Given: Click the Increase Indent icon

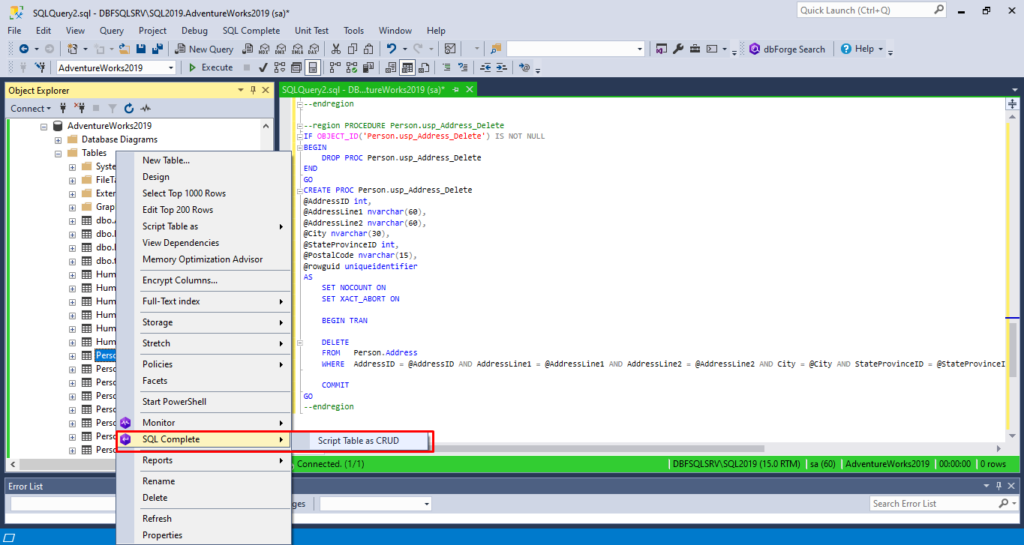Looking at the screenshot, I should (502, 67).
